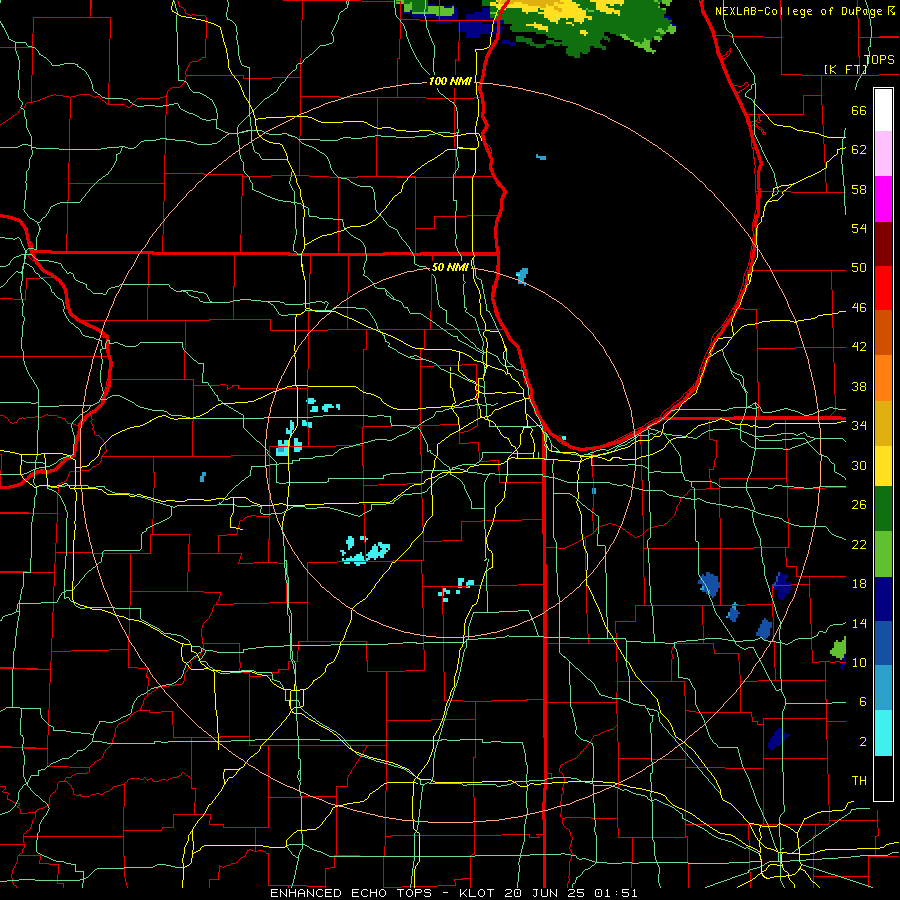
Task: Click the white swatch on the tops legend
Action: pos(883,110)
